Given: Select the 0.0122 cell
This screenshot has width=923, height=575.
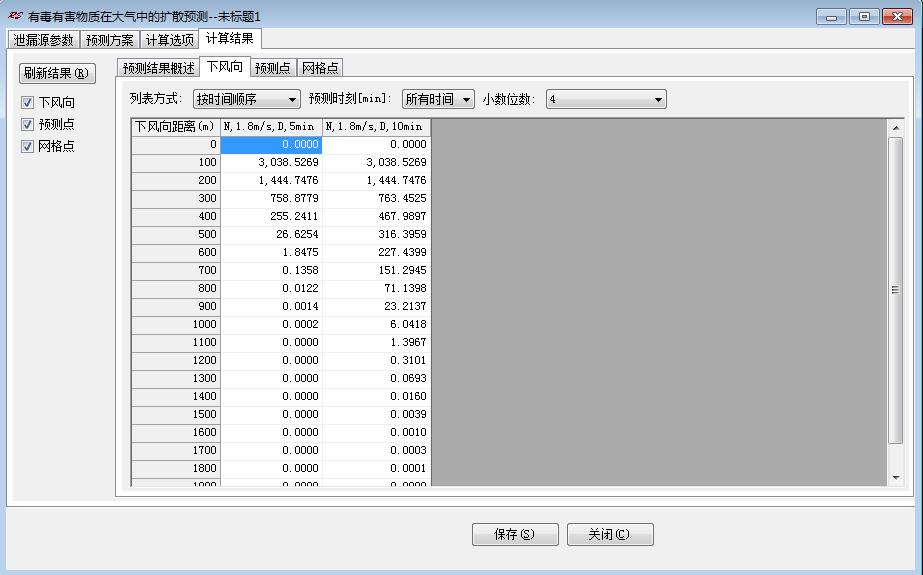Looking at the screenshot, I should [271, 288].
